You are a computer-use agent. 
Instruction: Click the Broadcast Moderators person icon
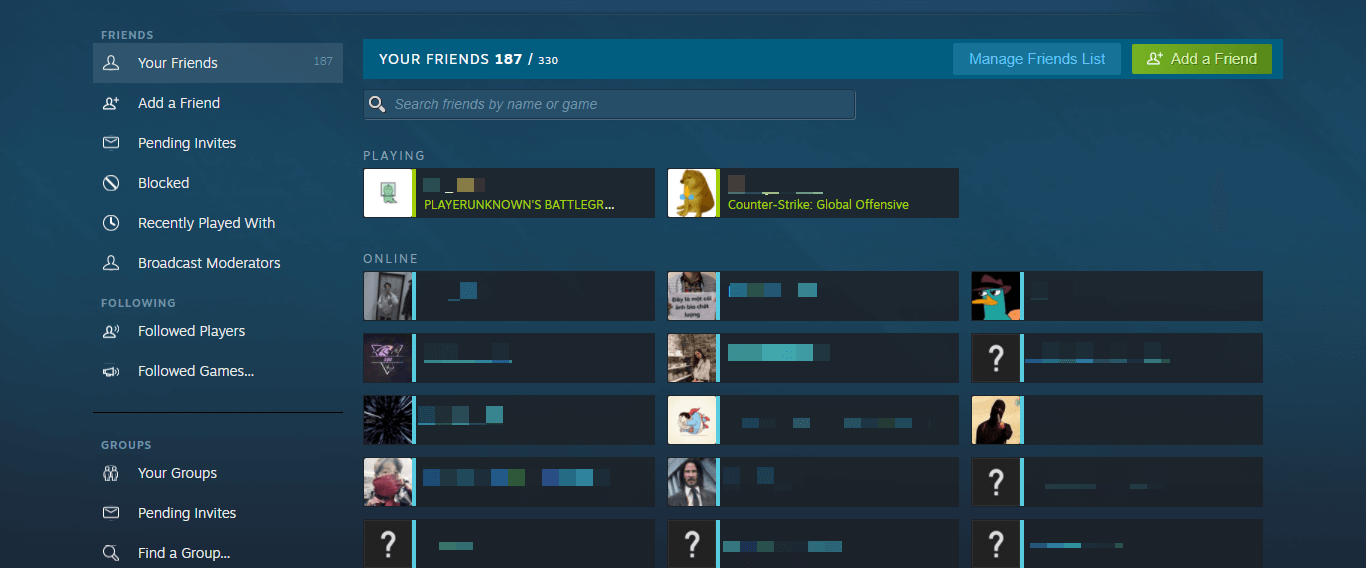click(x=111, y=263)
